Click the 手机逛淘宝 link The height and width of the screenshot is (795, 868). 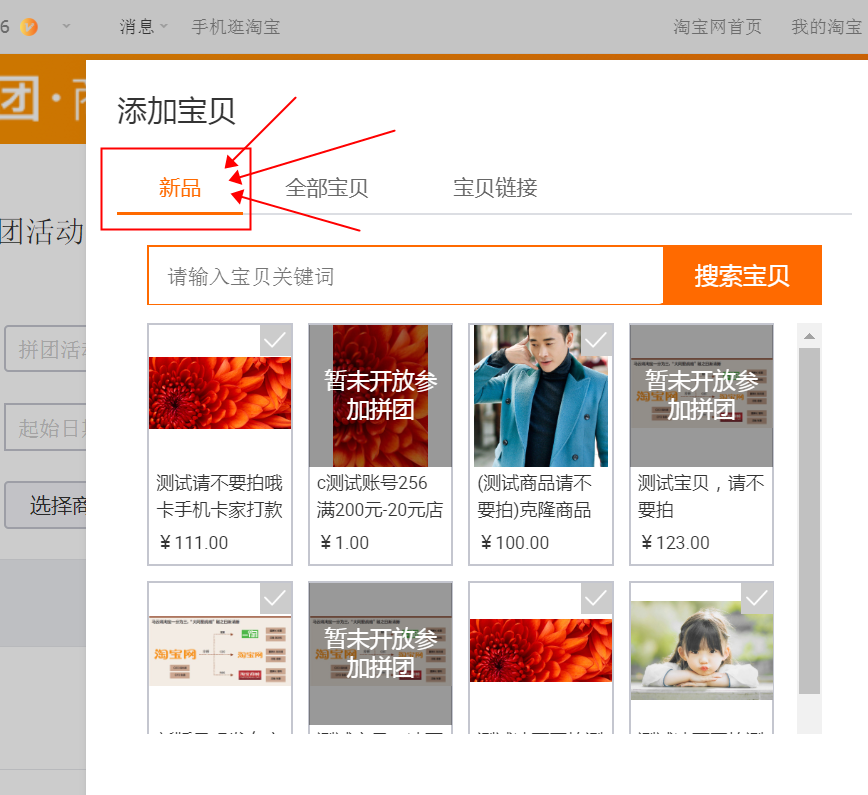click(x=235, y=27)
